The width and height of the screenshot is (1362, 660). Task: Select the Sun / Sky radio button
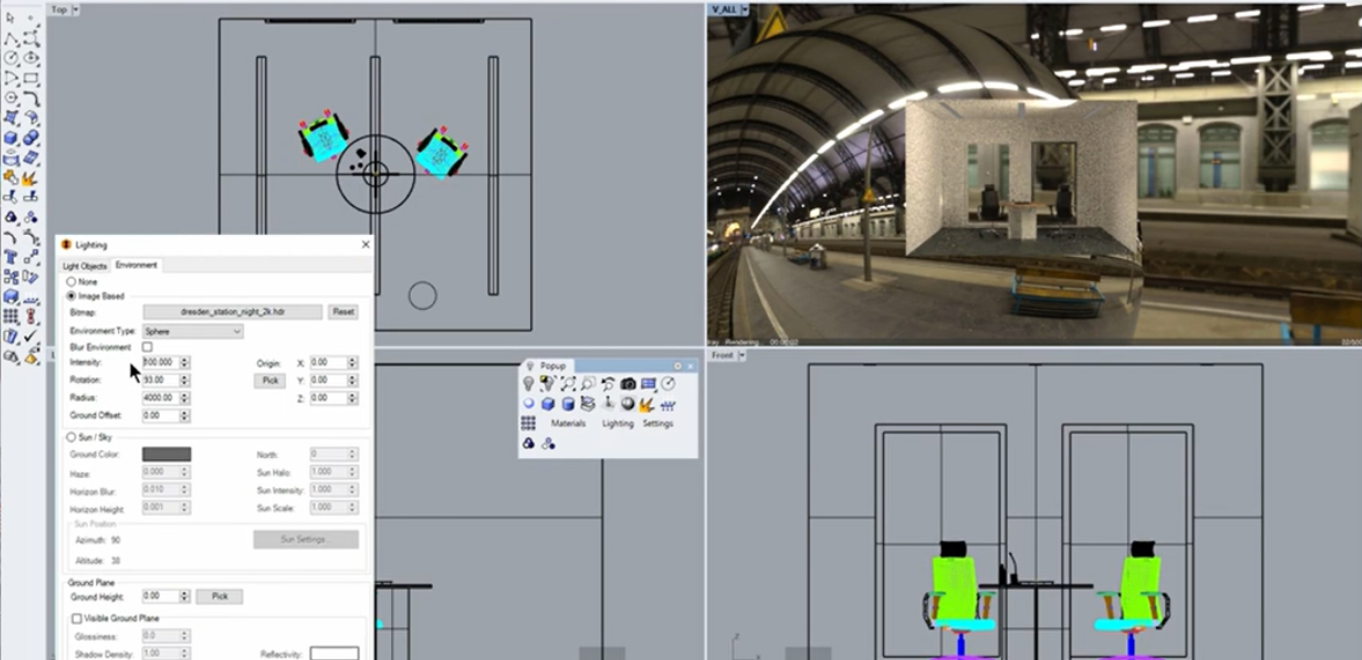pyautogui.click(x=71, y=437)
